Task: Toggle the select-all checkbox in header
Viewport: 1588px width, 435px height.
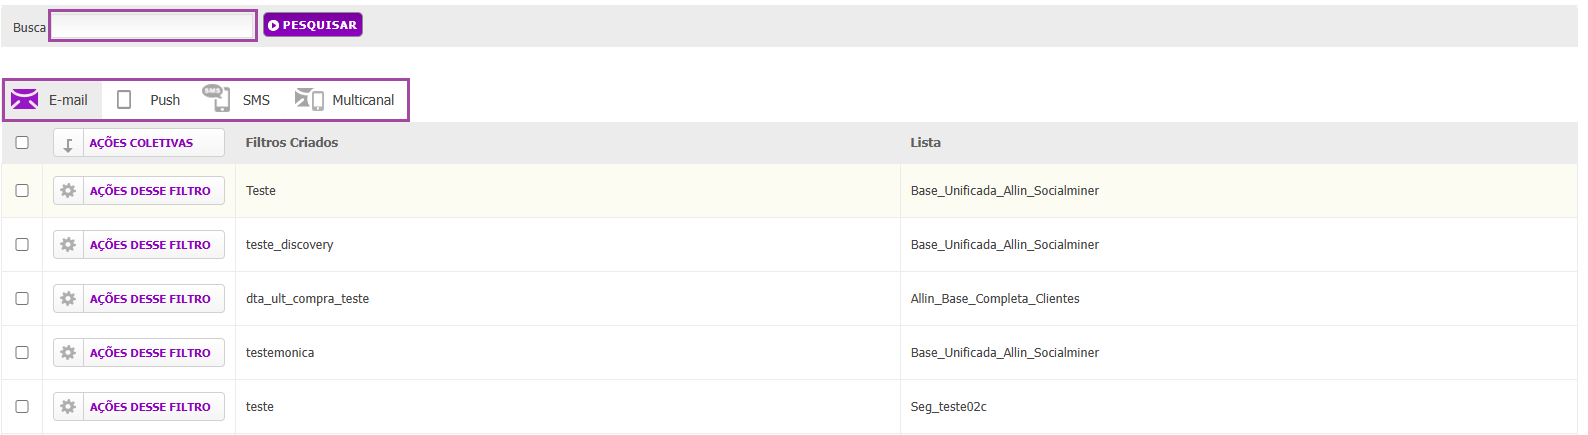Action: (22, 143)
